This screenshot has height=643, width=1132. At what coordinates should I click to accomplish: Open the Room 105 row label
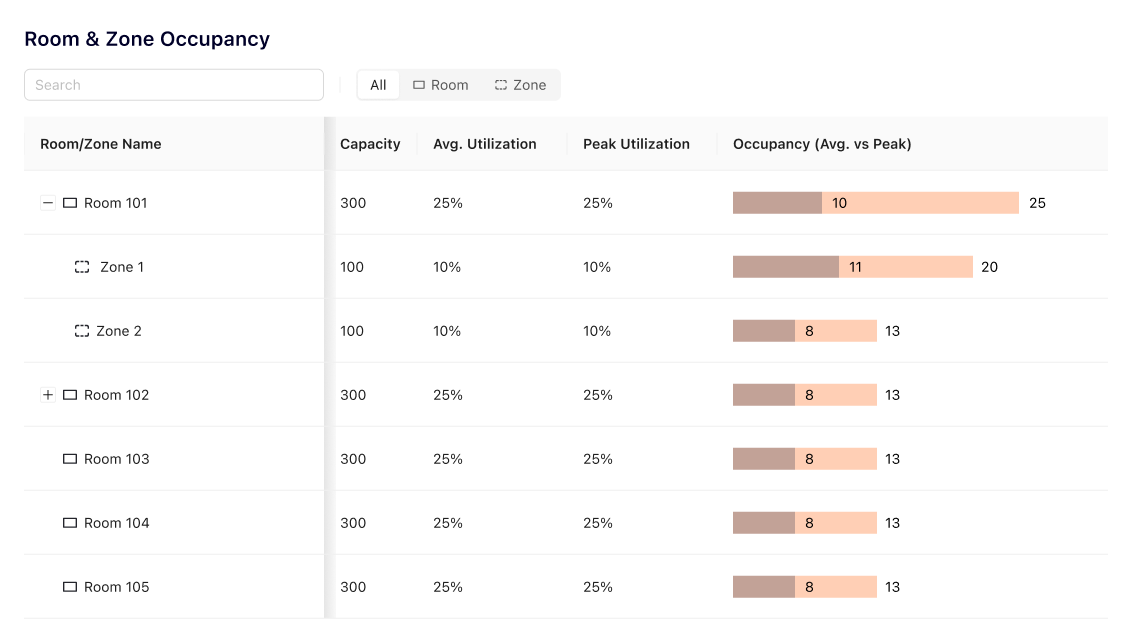tap(116, 587)
